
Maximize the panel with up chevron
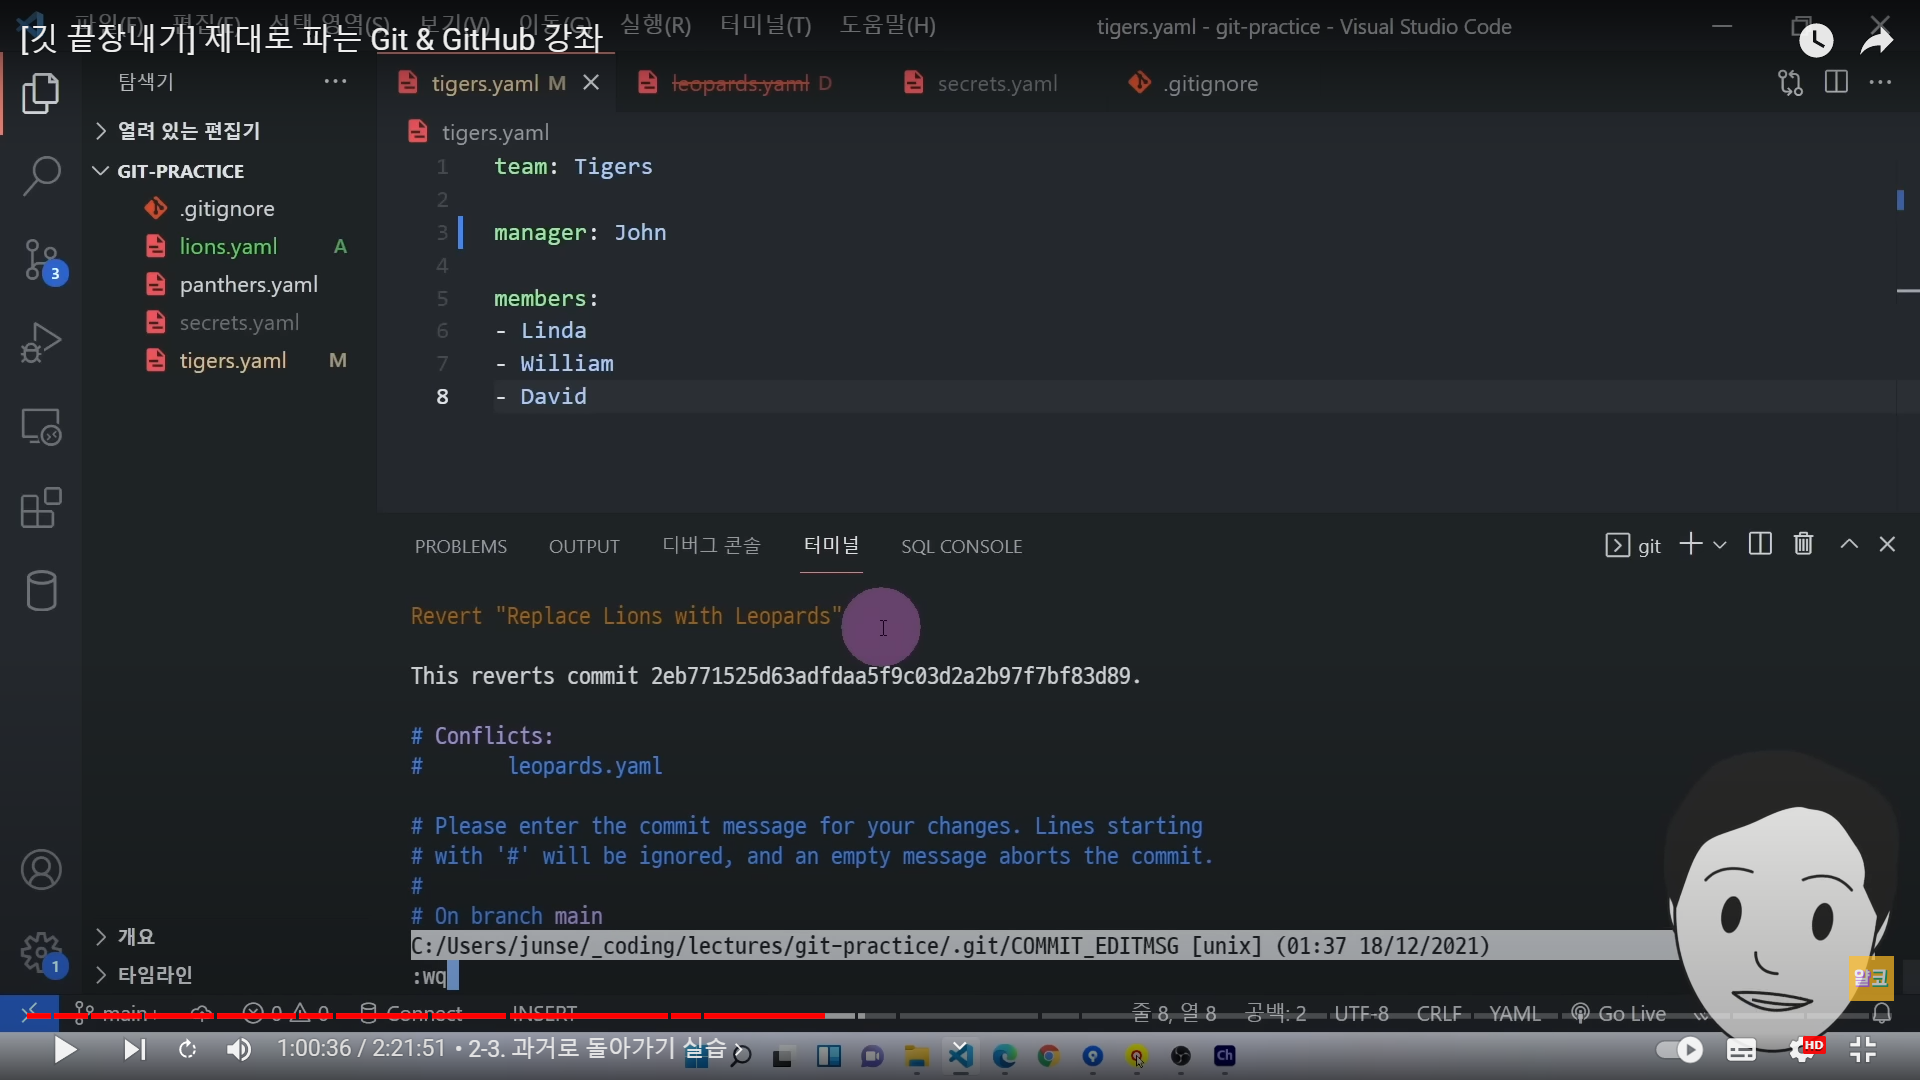[1849, 544]
